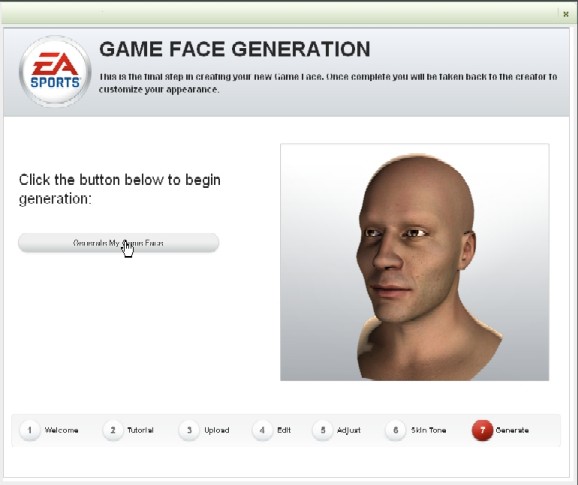Screen dimensions: 578x485
Task: Click the EA Sports logo
Action: click(x=55, y=71)
